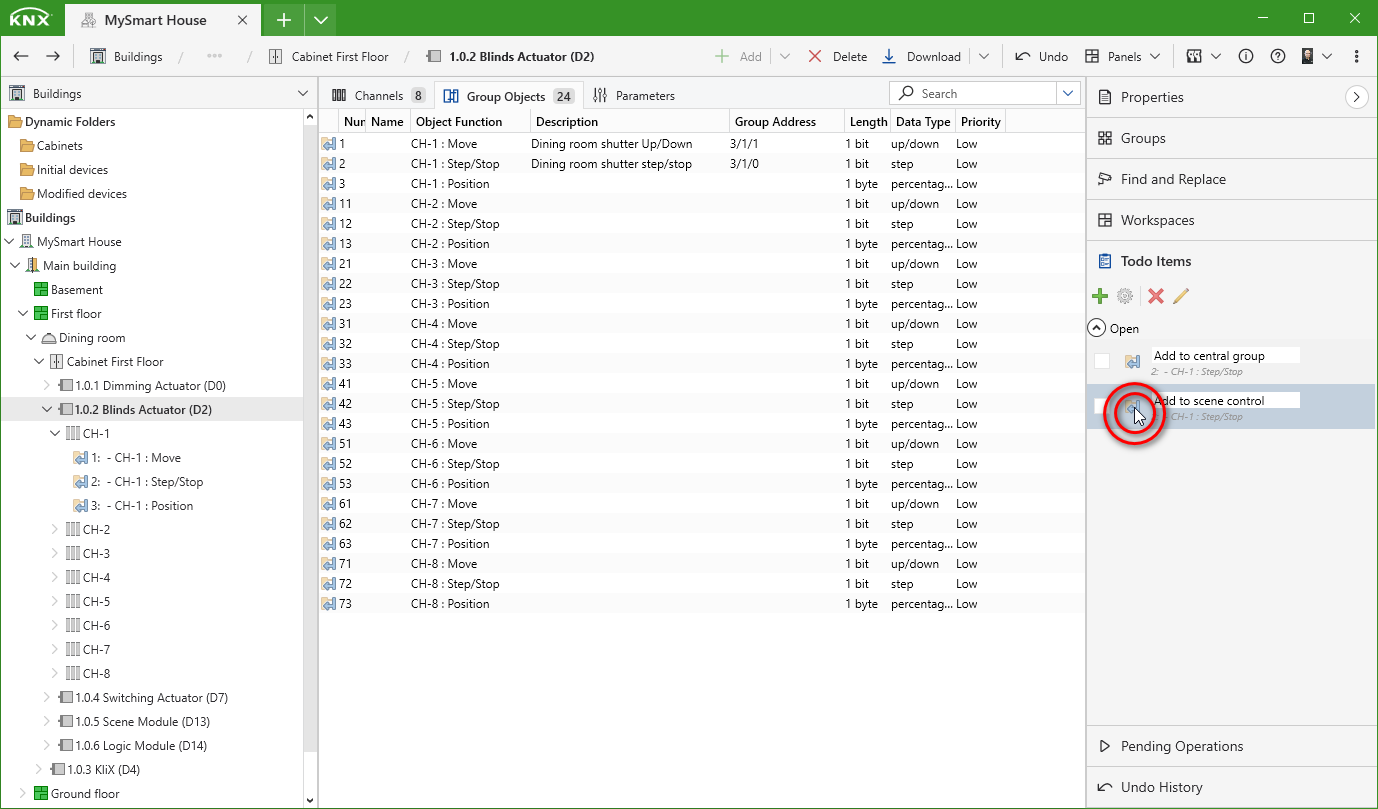Screen dimensions: 1378x809
Task: Click the information circle icon
Action: pyautogui.click(x=1246, y=57)
